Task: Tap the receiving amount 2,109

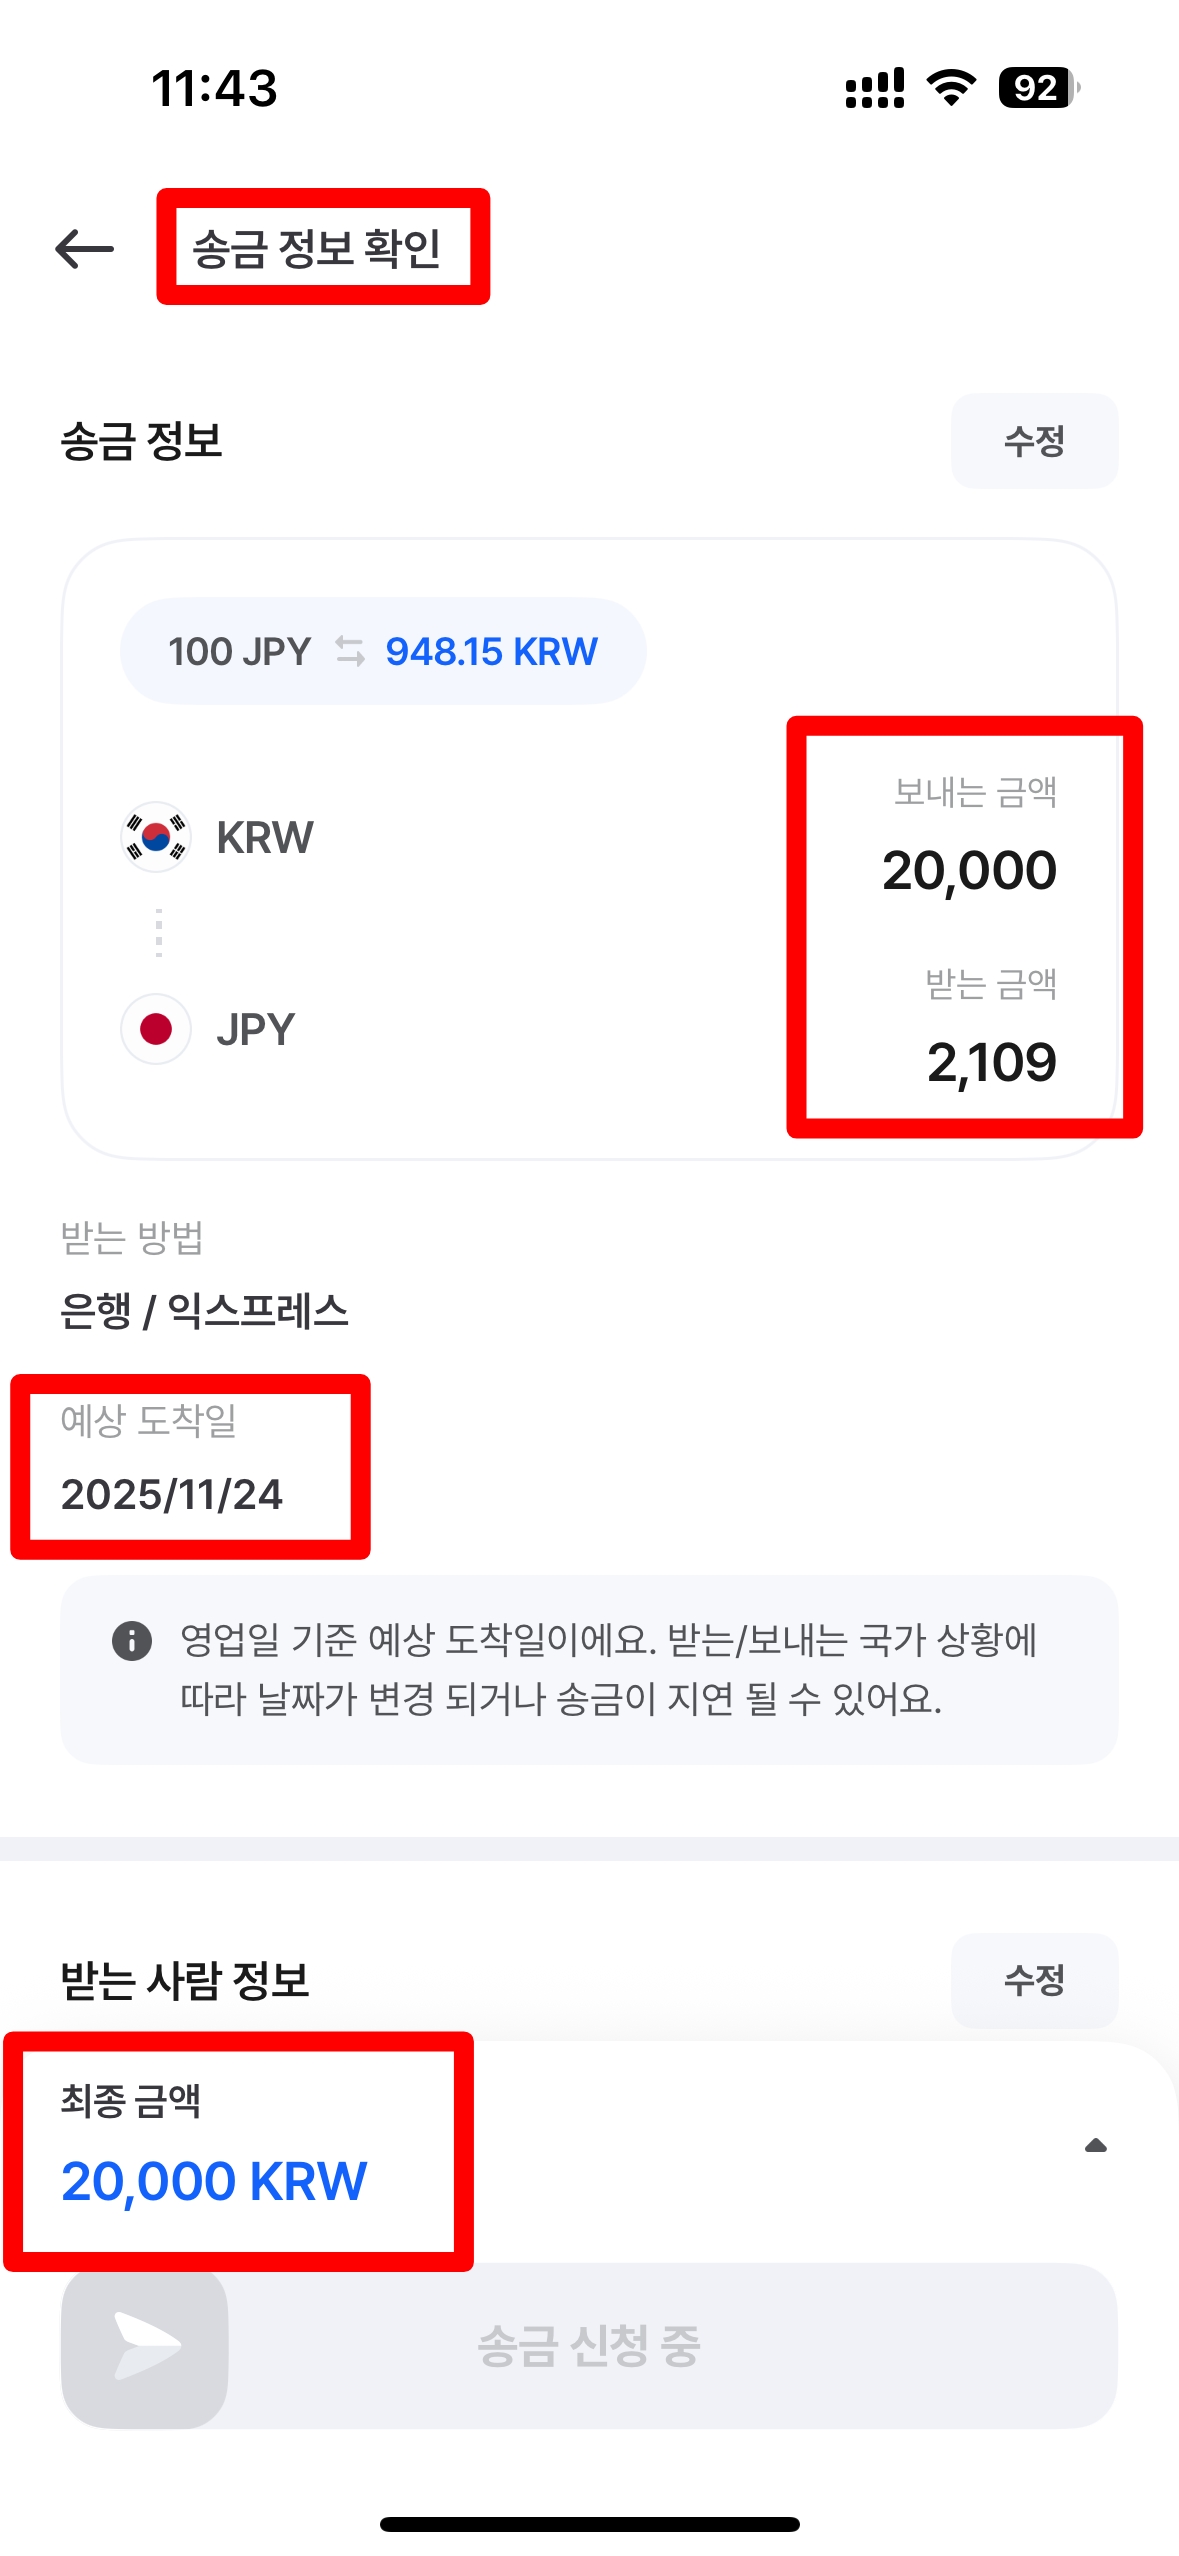Action: click(x=991, y=1062)
